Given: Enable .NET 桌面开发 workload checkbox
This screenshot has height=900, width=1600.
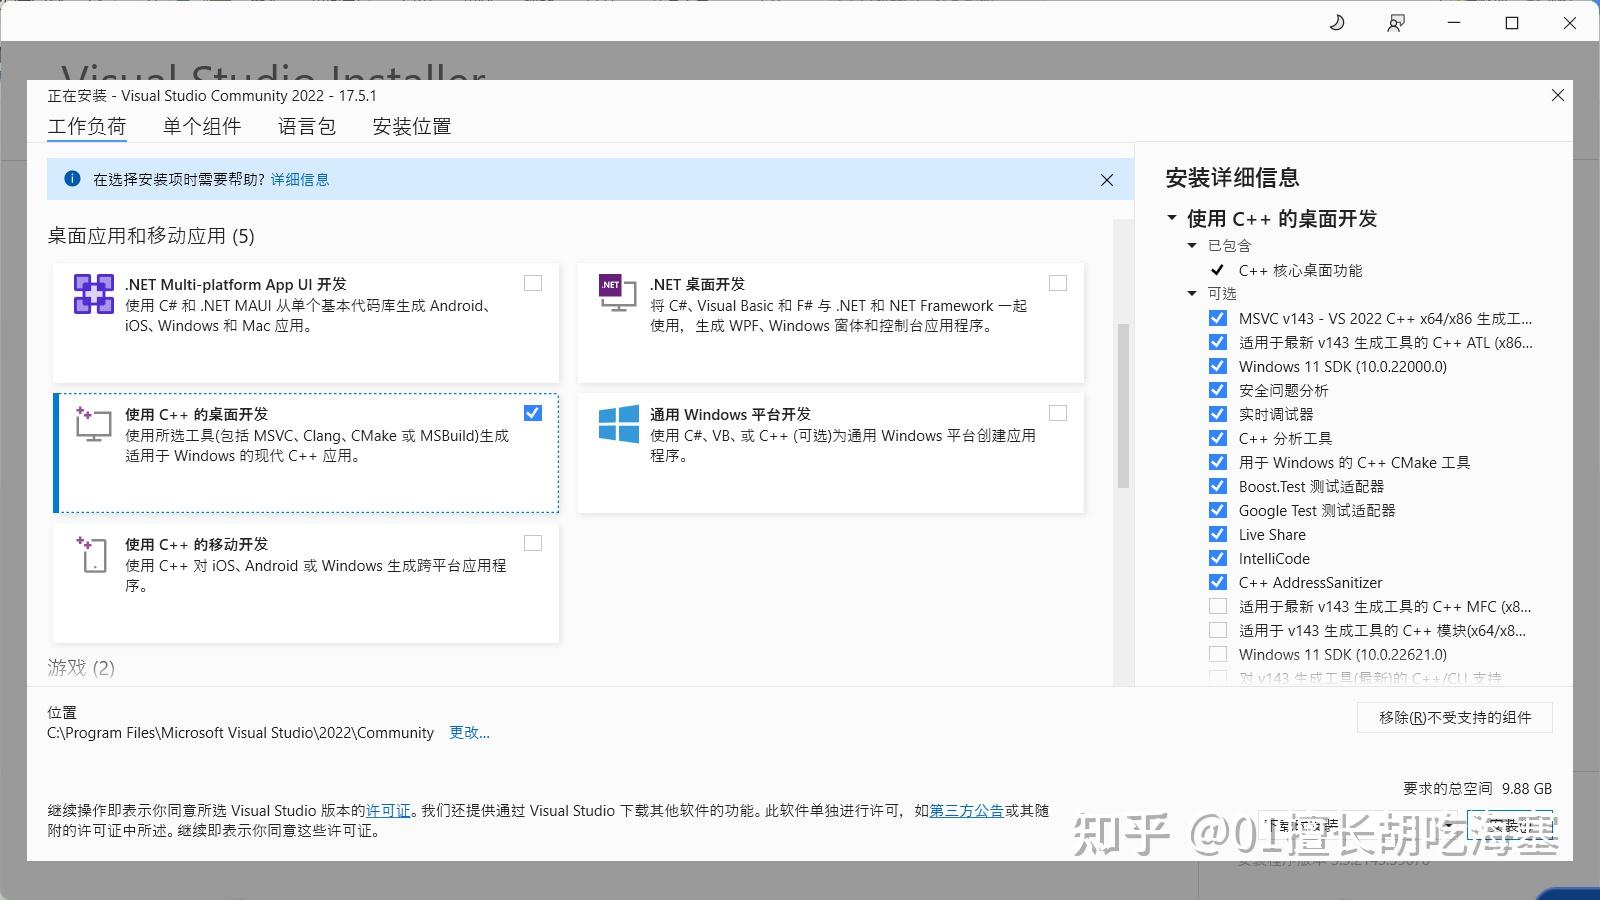Looking at the screenshot, I should coord(1058,283).
